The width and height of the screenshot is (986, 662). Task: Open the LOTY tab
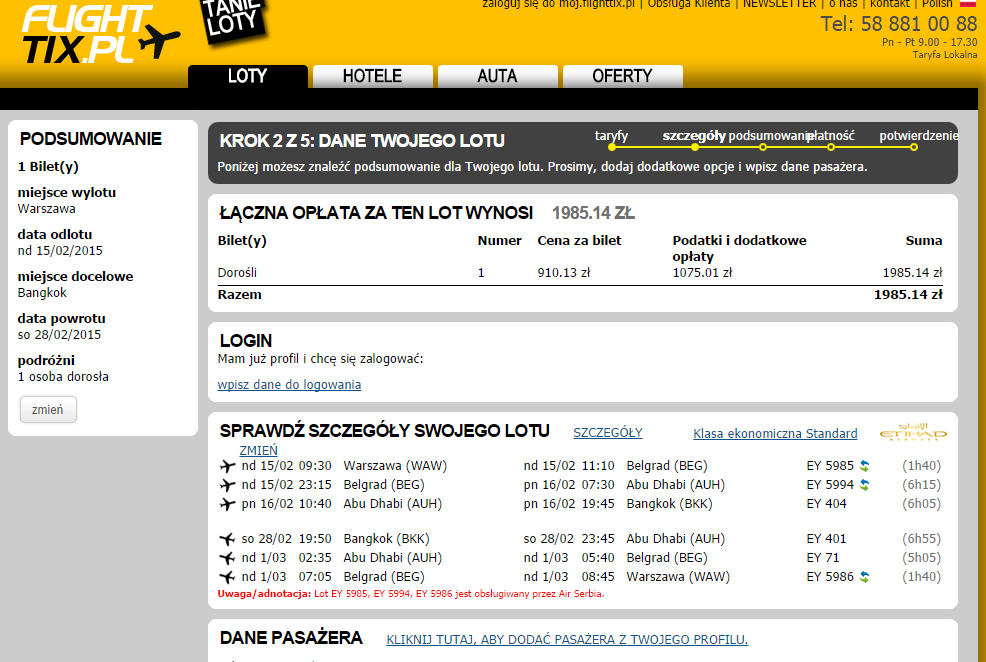(248, 76)
